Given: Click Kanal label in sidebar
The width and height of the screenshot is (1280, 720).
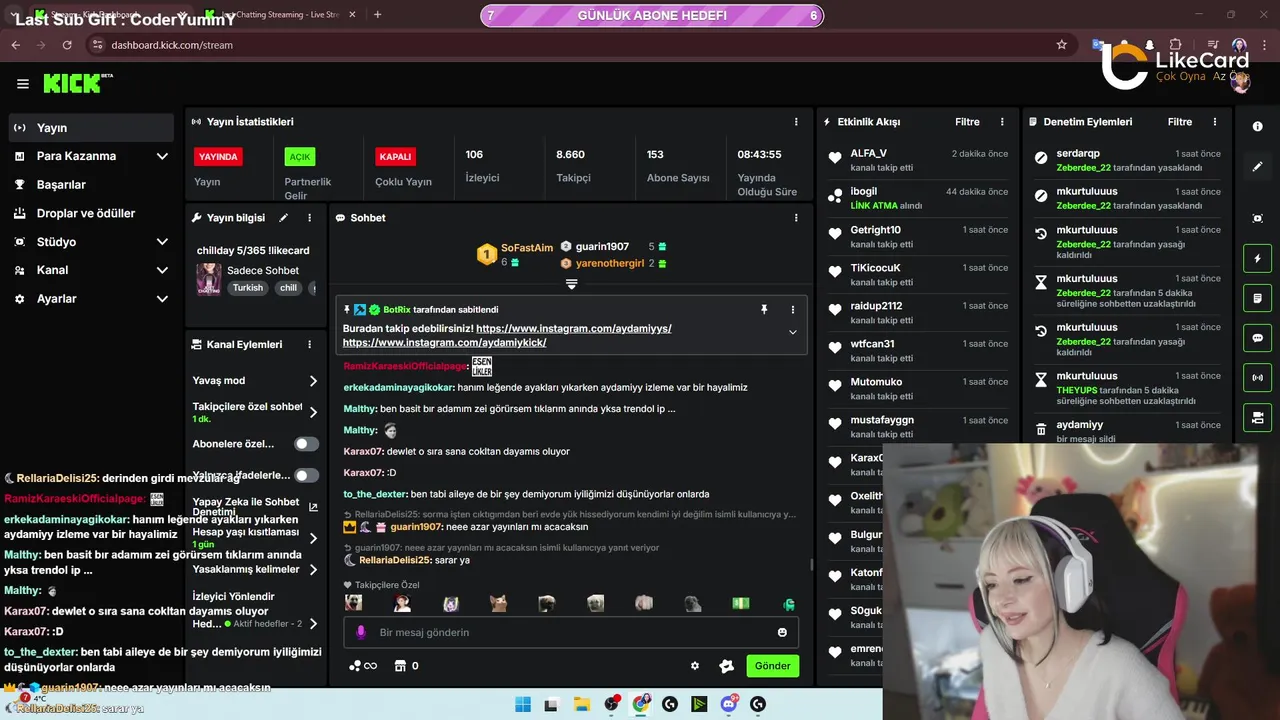Looking at the screenshot, I should coord(52,270).
